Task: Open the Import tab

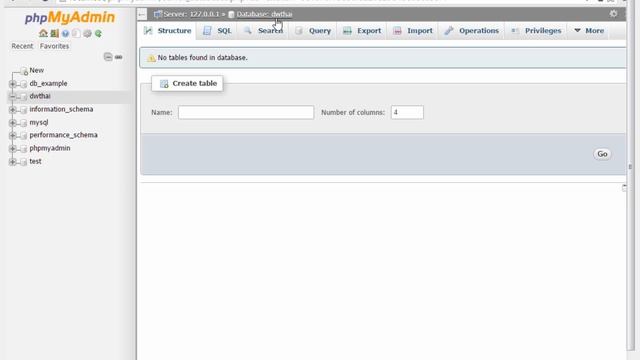Action: pos(412,31)
